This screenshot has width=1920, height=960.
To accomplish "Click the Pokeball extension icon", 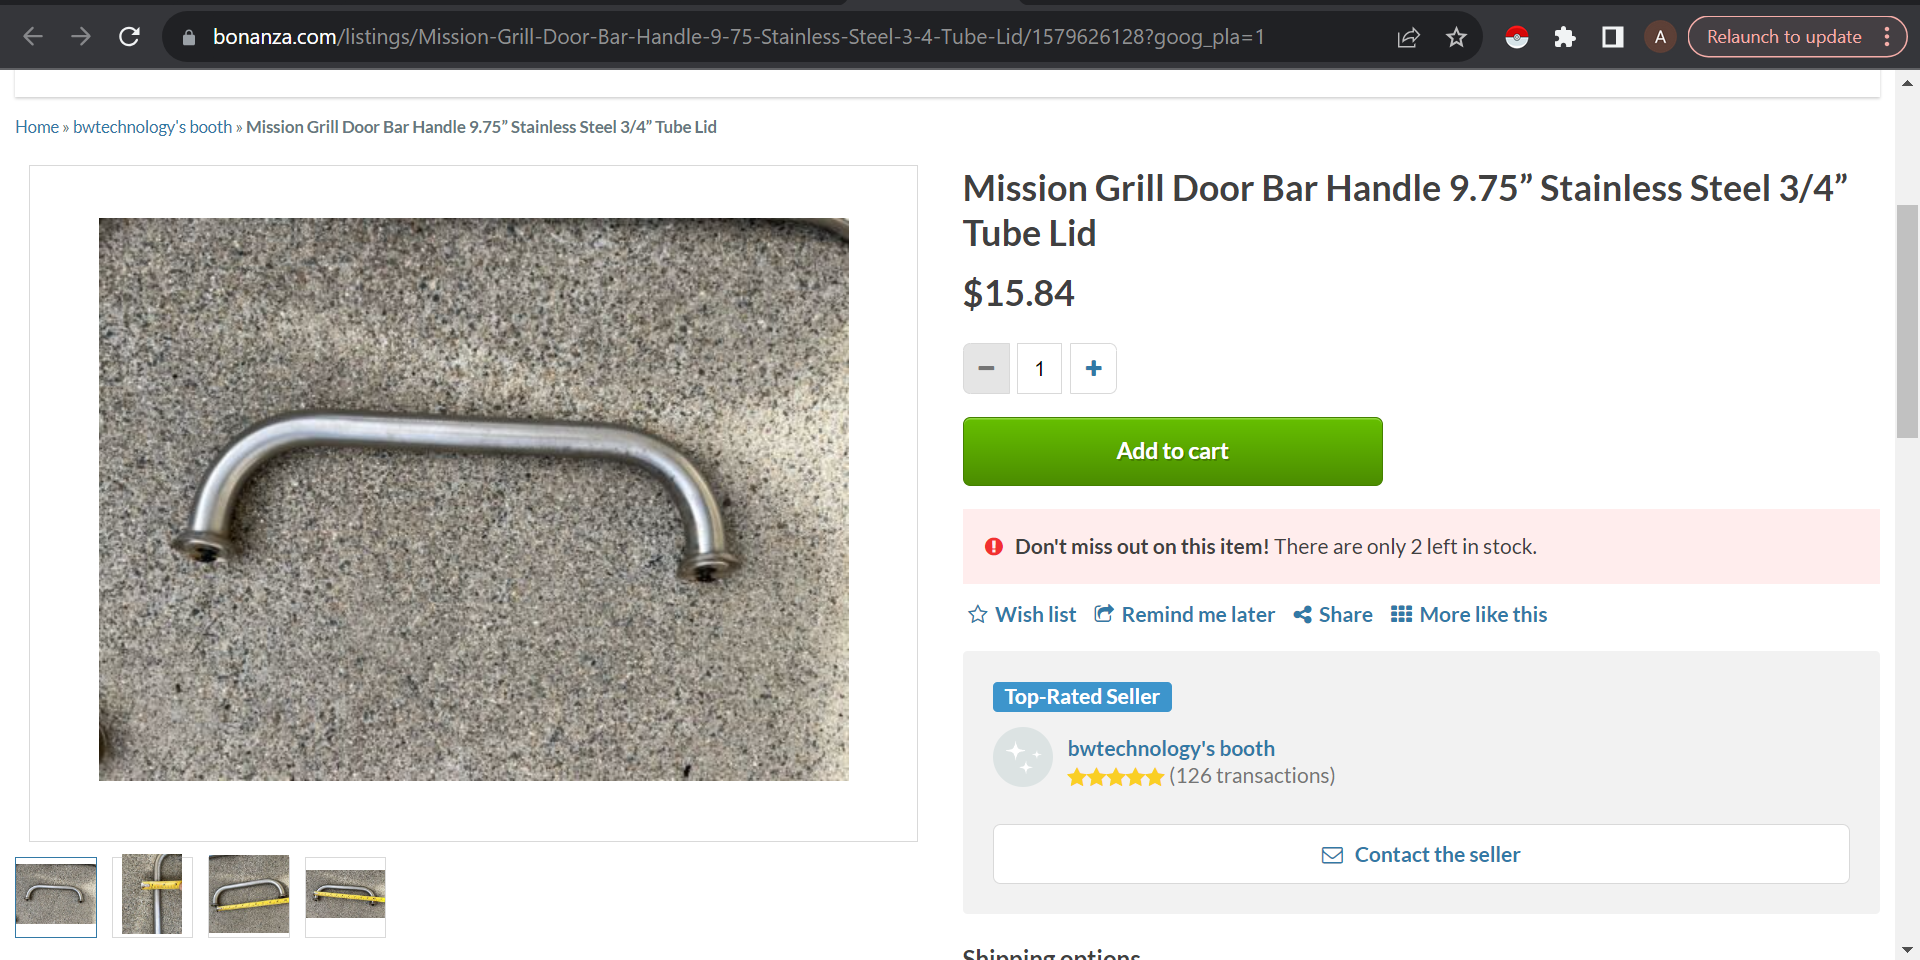I will click(x=1516, y=37).
